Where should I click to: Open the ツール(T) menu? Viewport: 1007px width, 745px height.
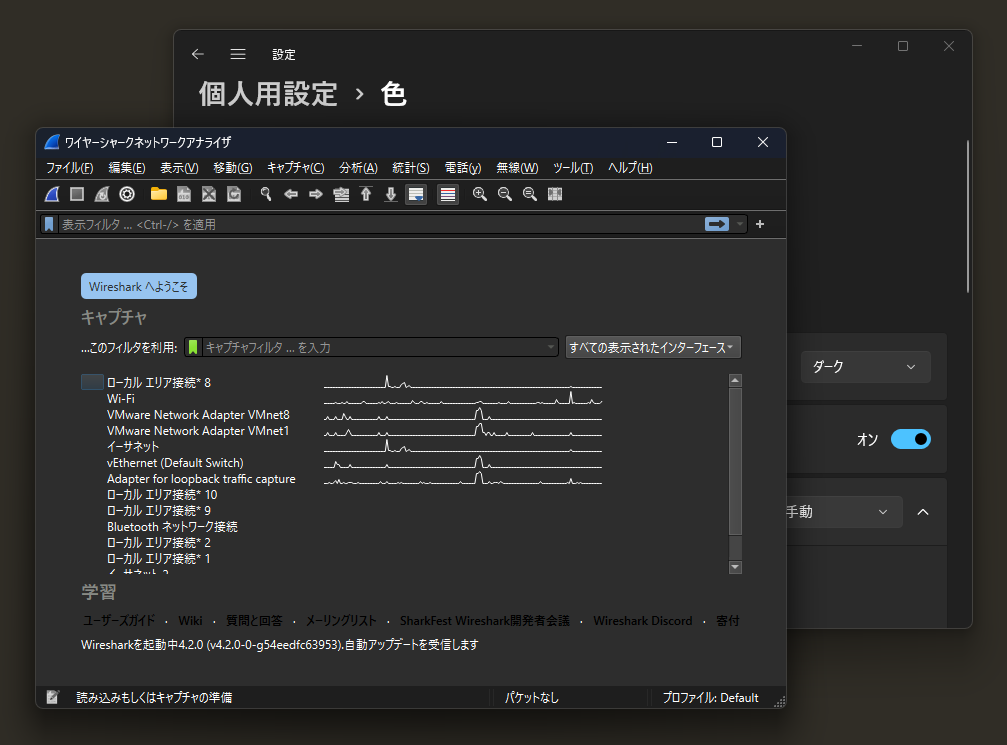(x=573, y=168)
